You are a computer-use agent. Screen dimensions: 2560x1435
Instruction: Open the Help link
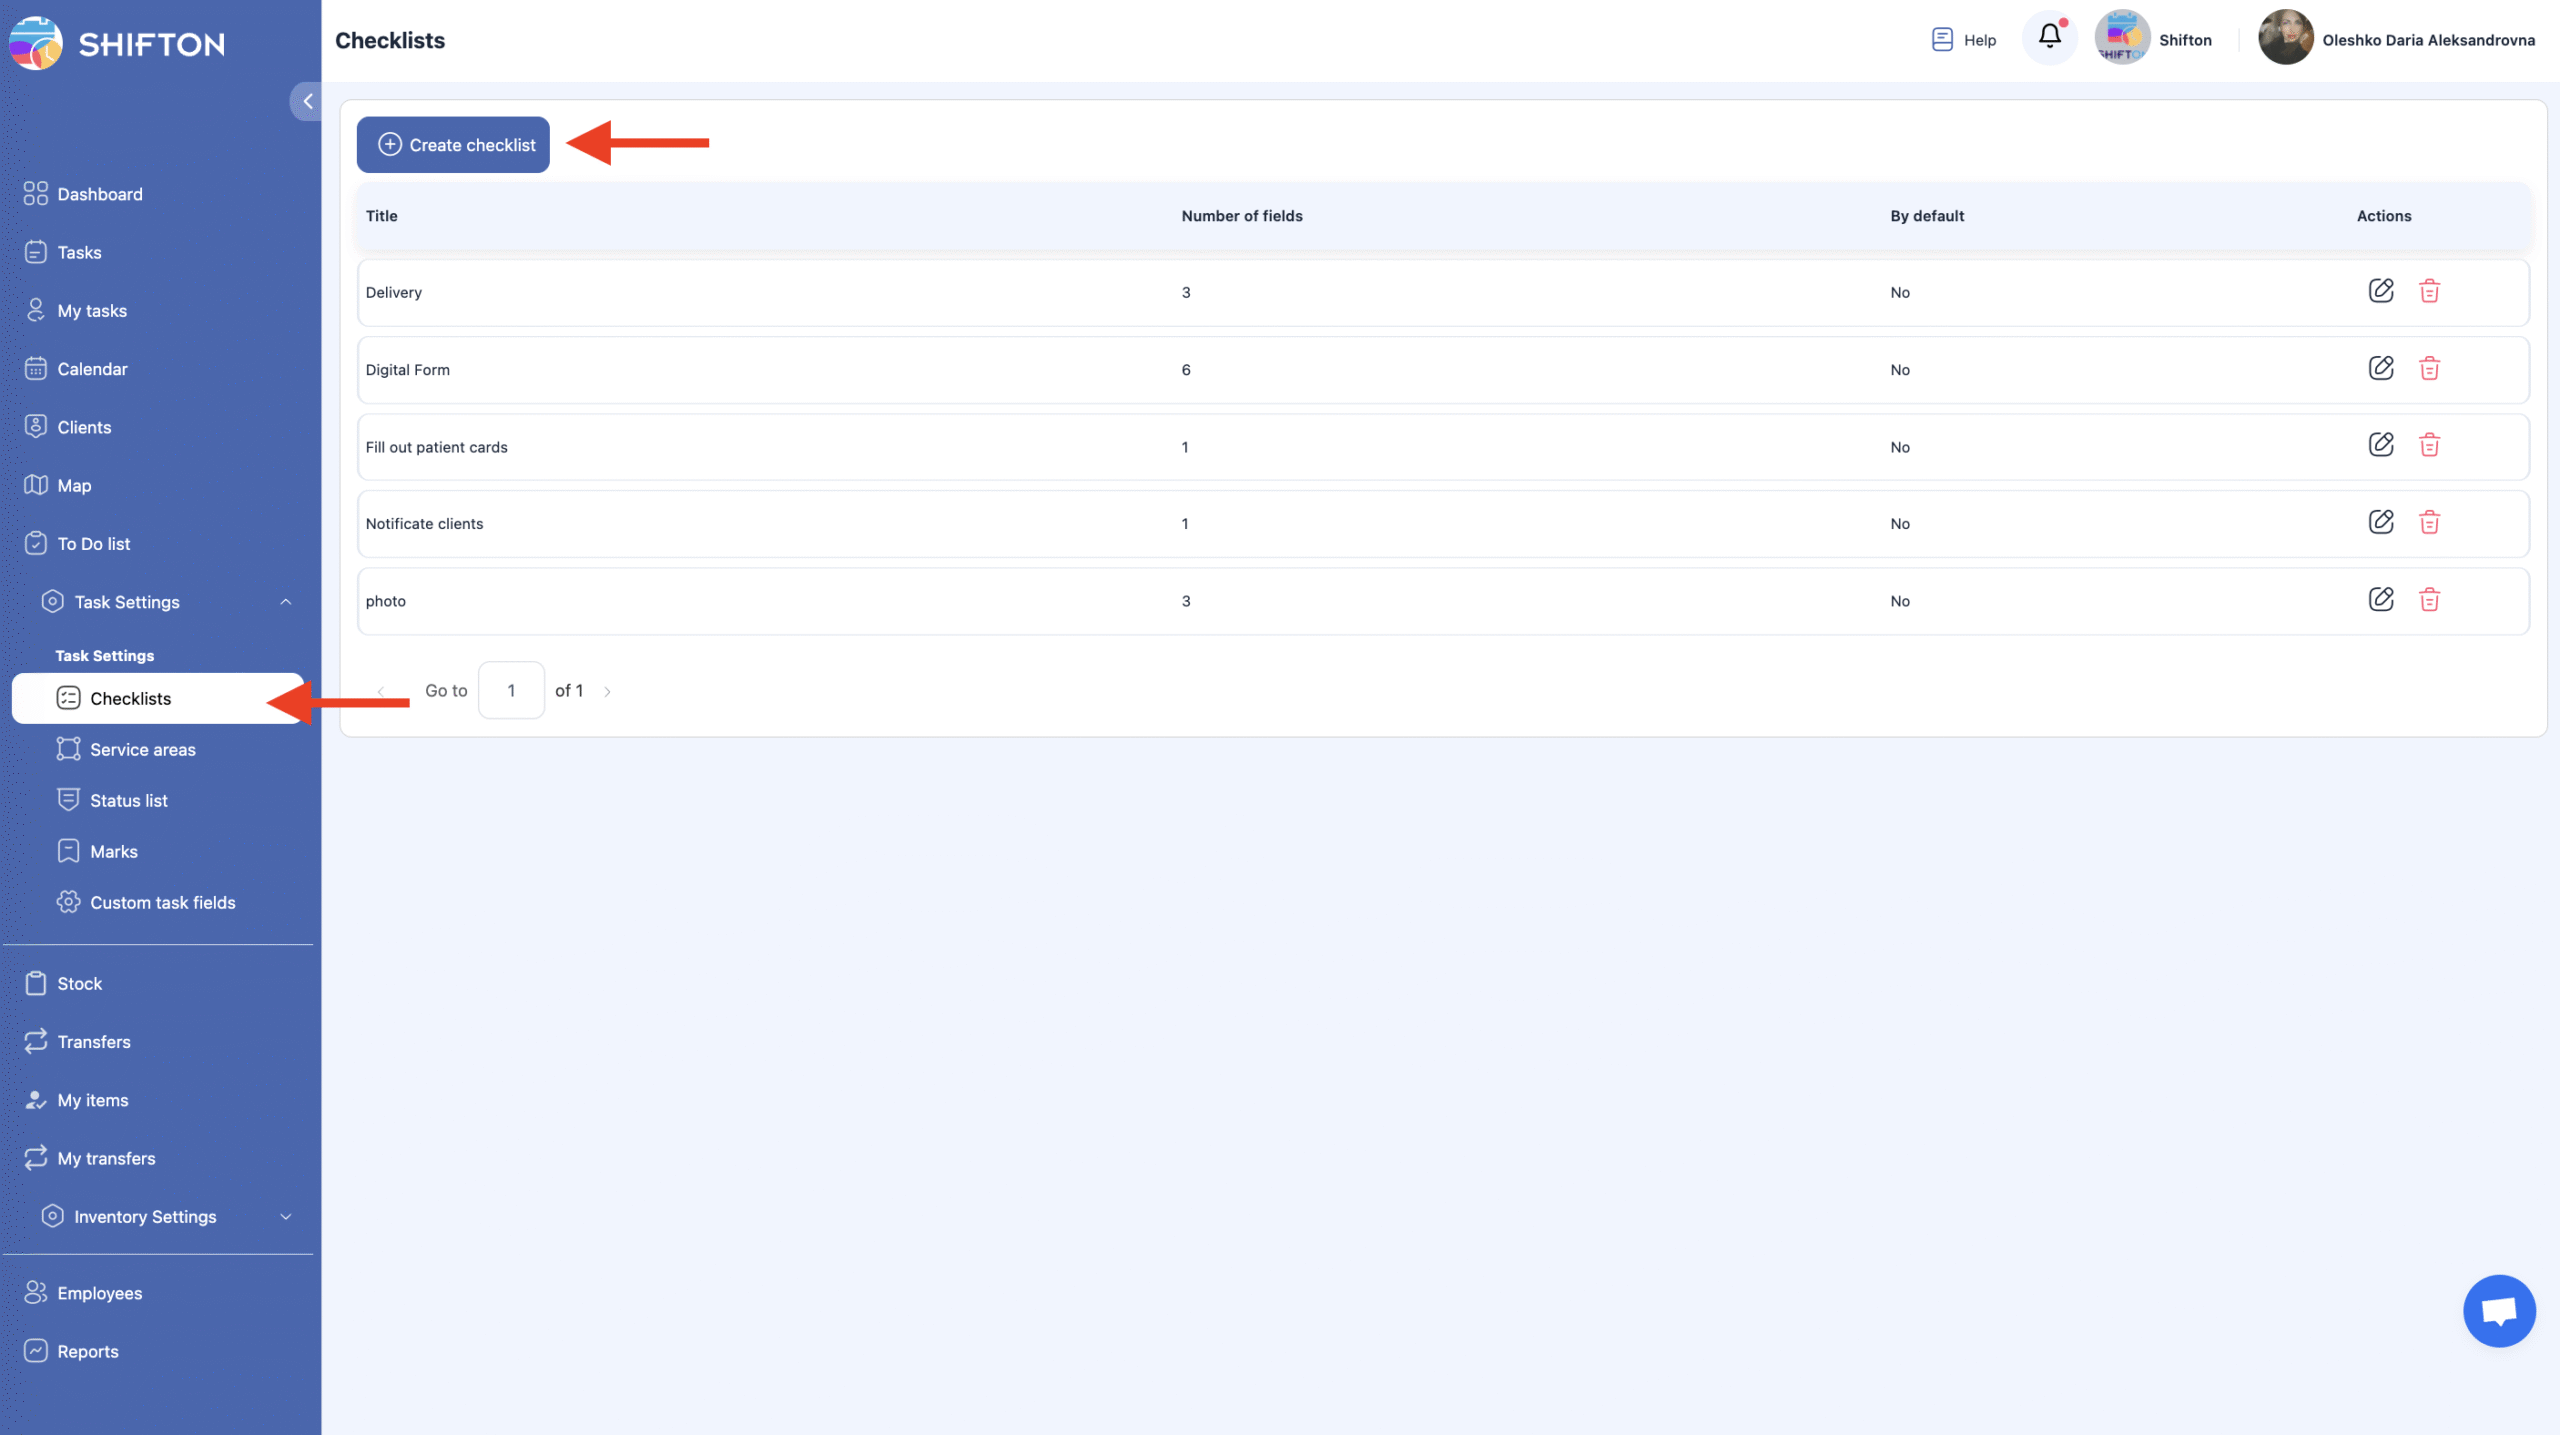tap(1964, 40)
